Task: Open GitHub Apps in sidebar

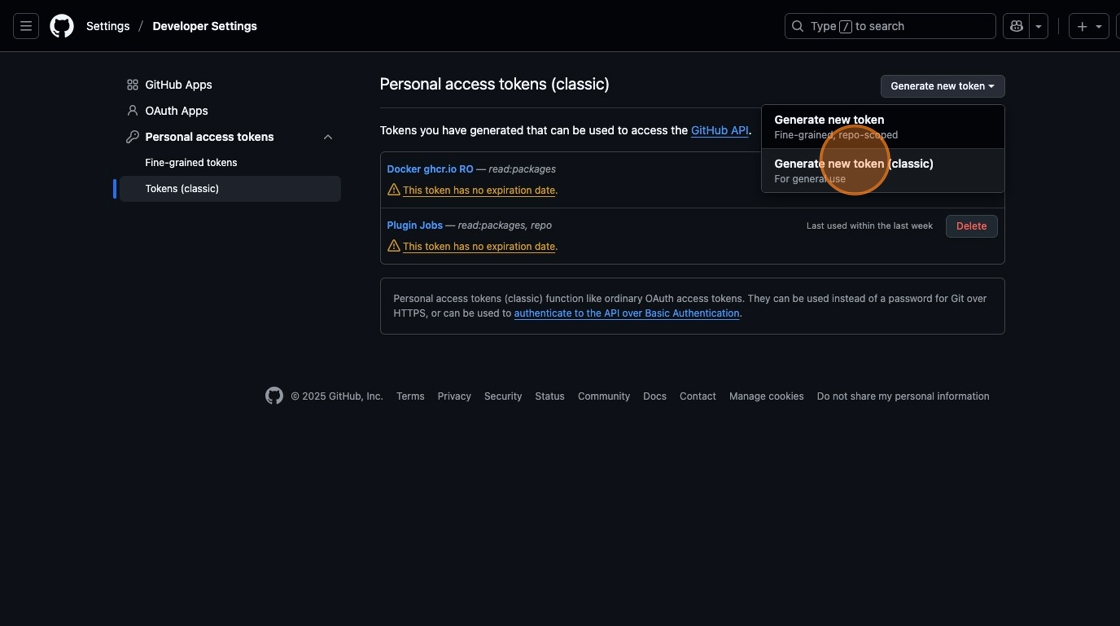Action: click(178, 85)
